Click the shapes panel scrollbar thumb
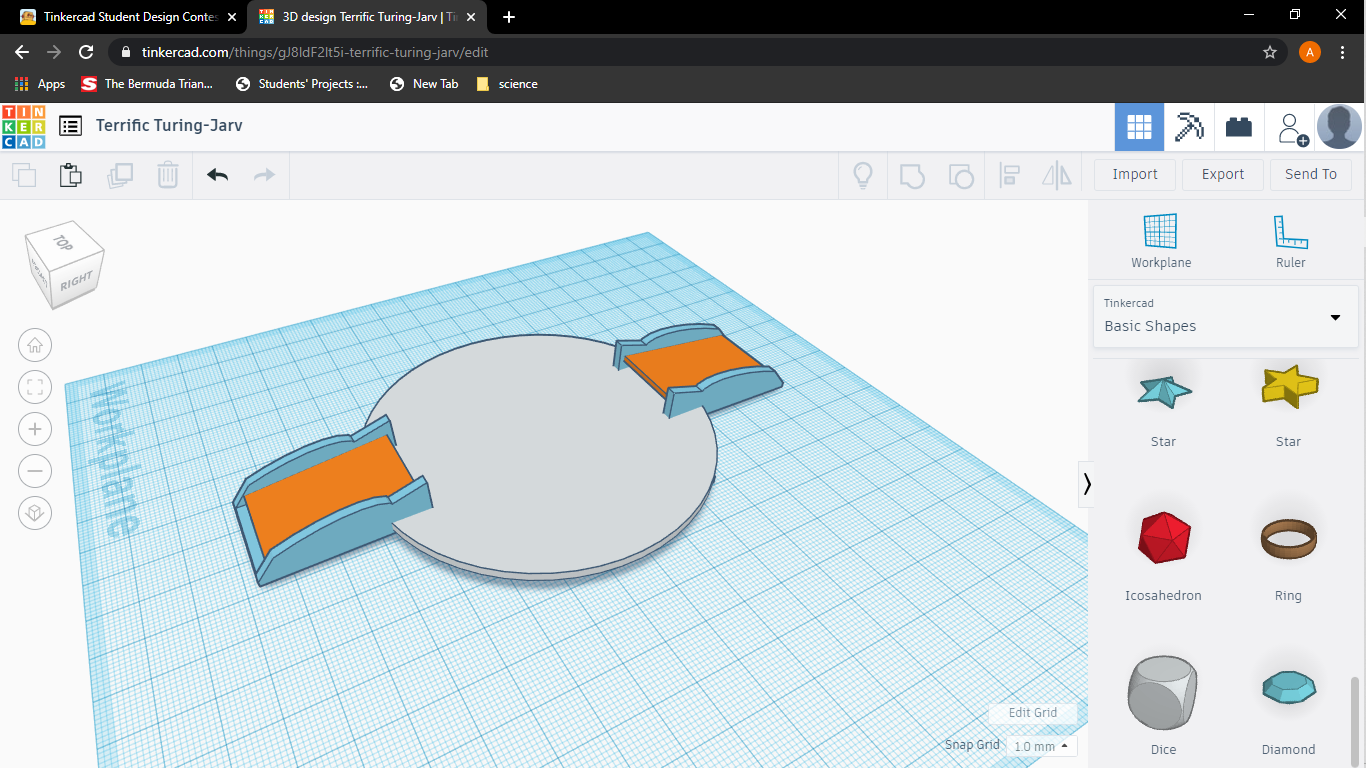The height and width of the screenshot is (768, 1366). [1356, 720]
